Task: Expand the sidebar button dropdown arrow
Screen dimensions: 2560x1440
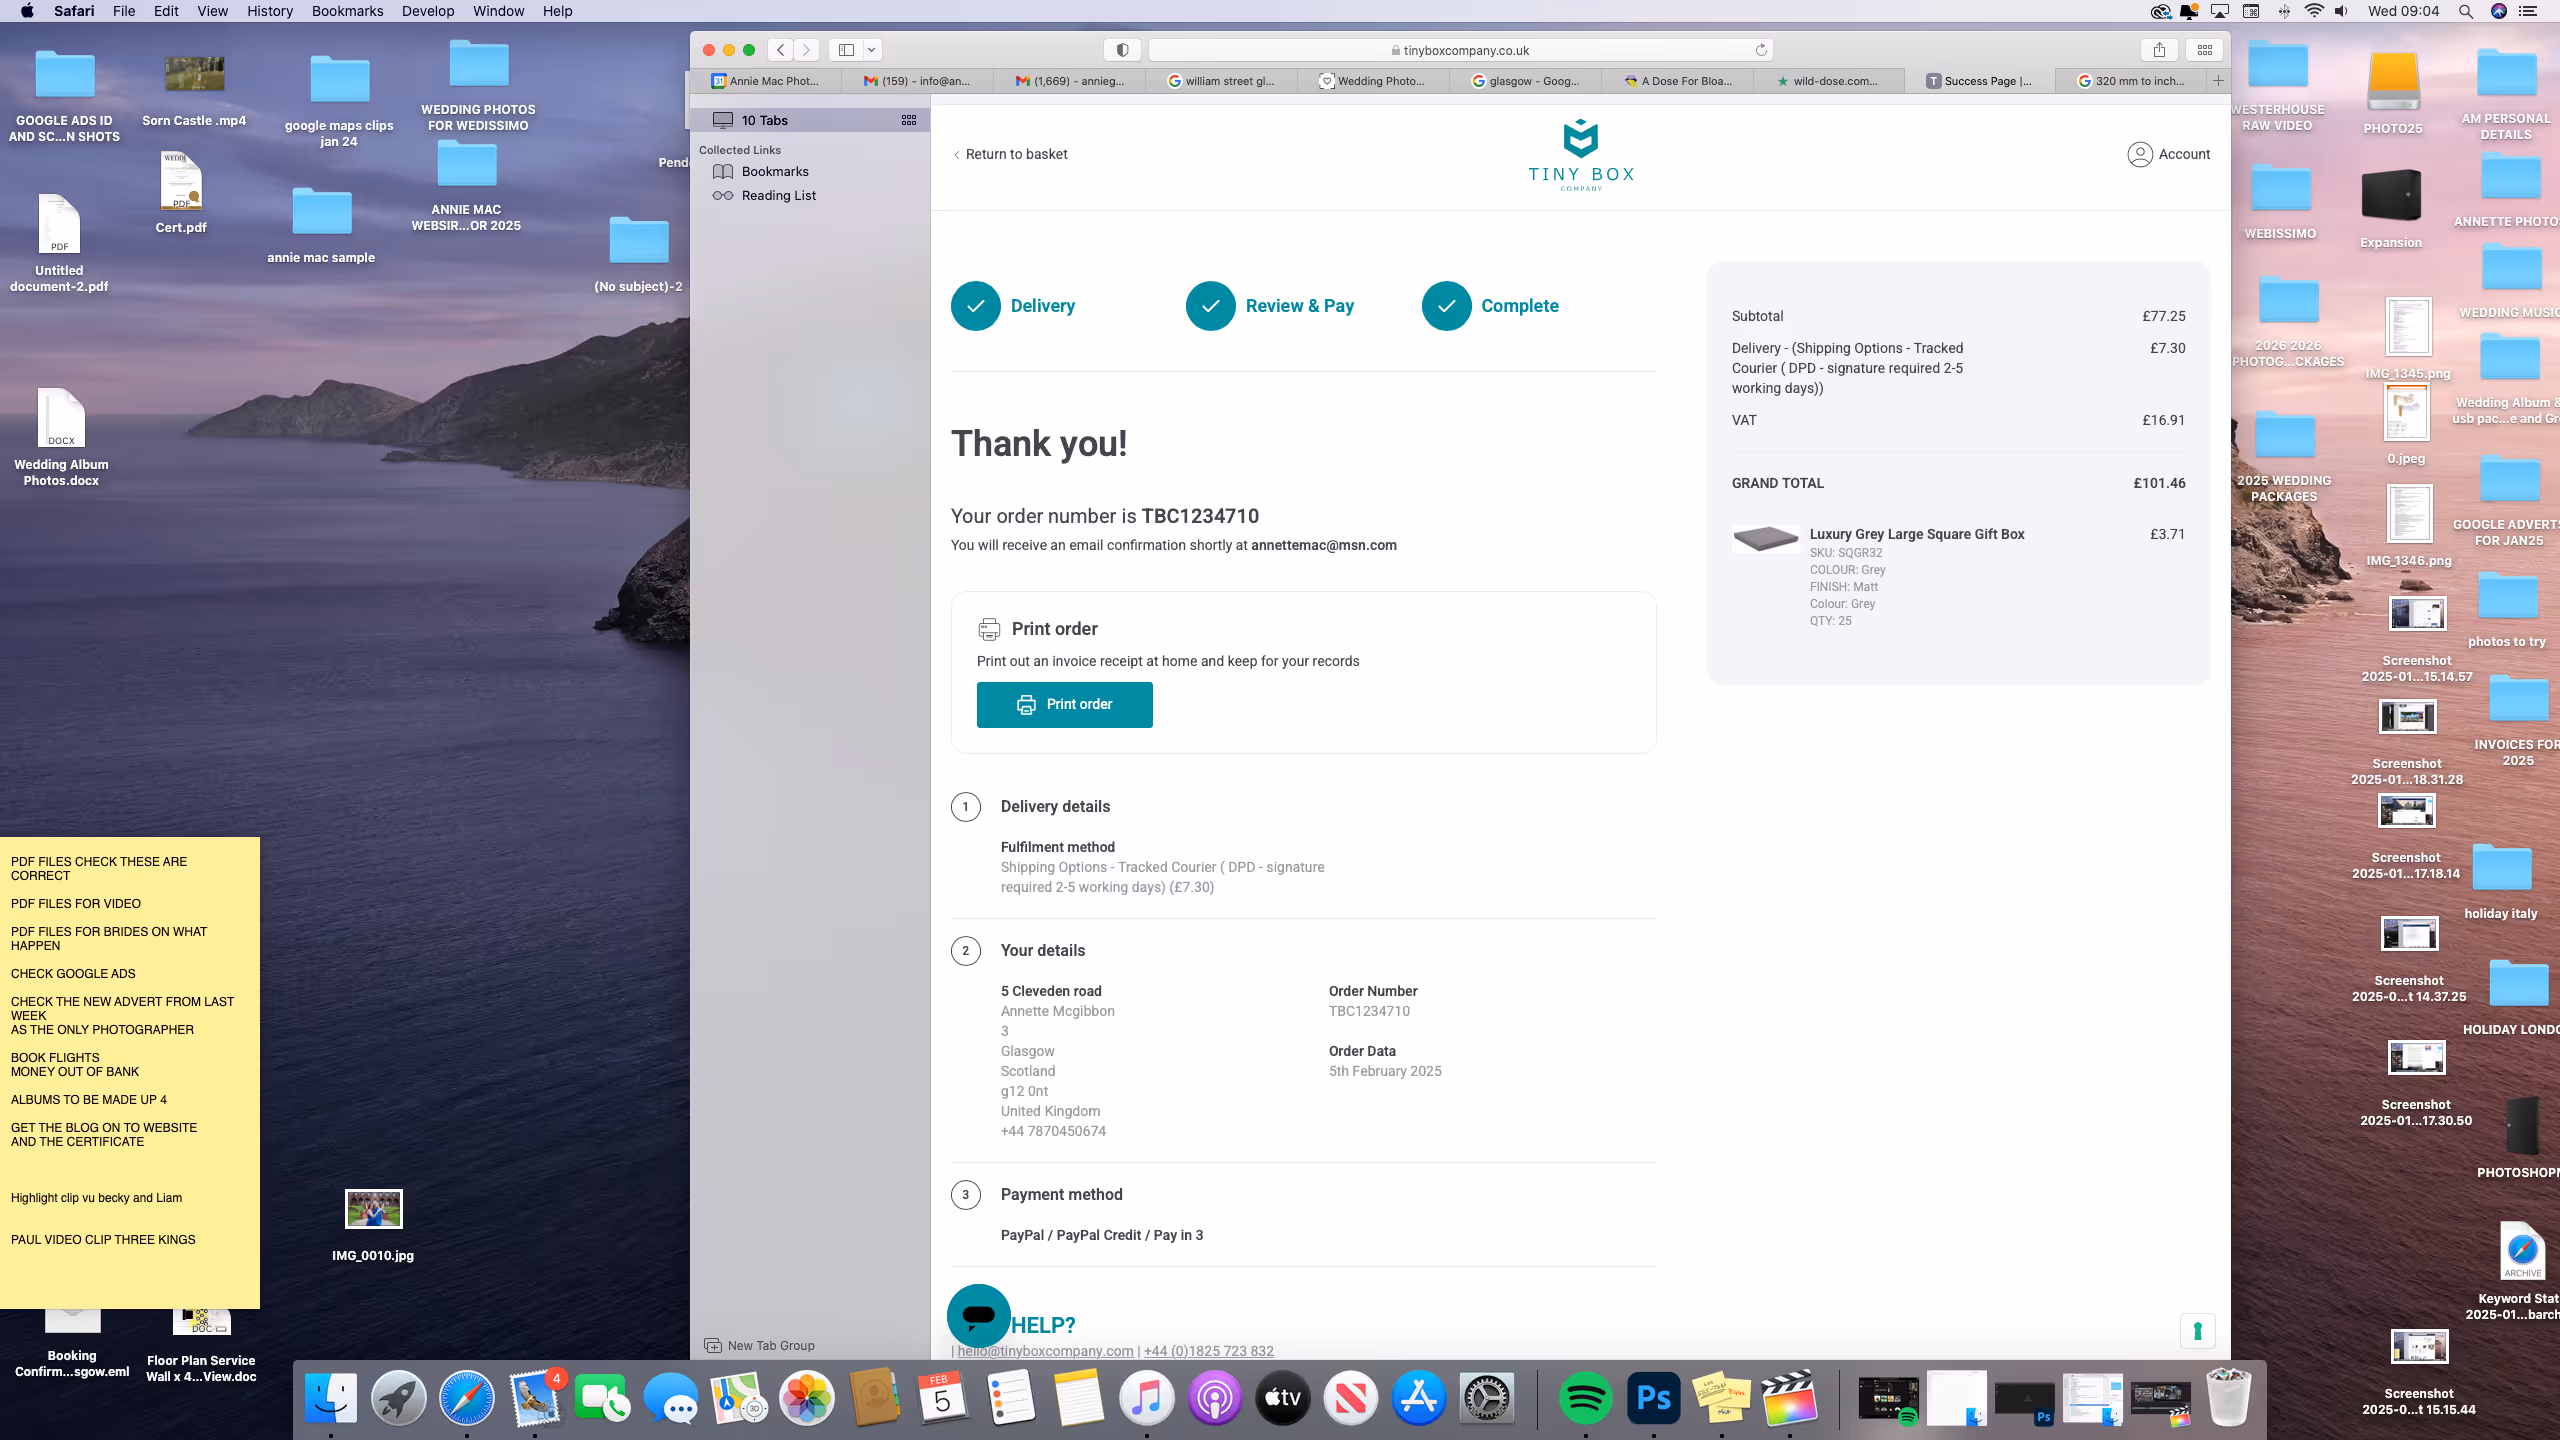Action: (872, 50)
